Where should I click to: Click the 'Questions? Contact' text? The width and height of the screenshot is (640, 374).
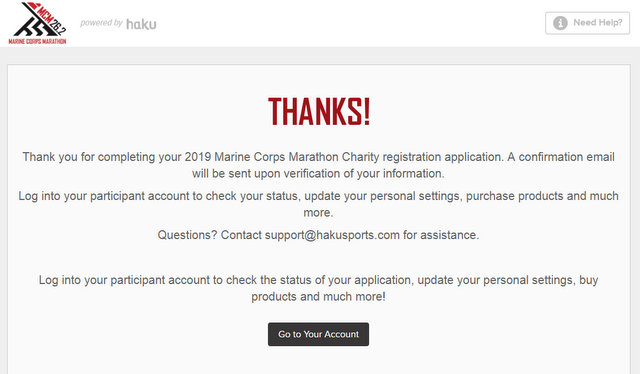(209, 235)
